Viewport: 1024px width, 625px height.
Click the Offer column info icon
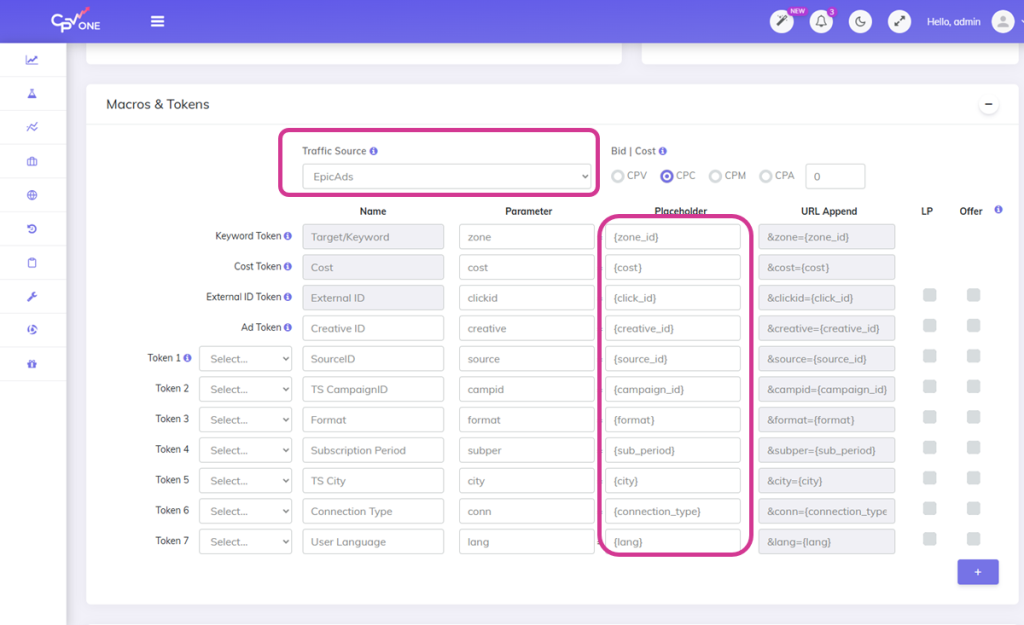click(999, 210)
